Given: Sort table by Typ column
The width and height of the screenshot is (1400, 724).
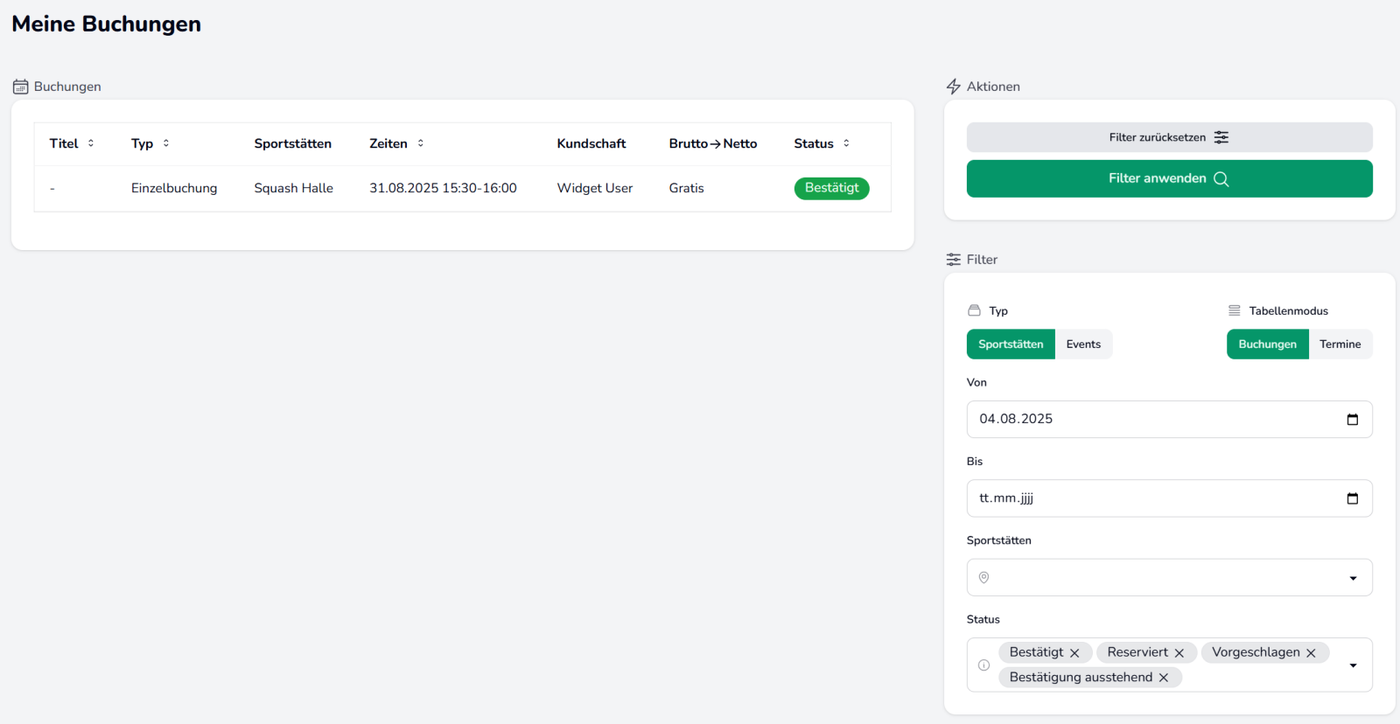Looking at the screenshot, I should point(166,144).
